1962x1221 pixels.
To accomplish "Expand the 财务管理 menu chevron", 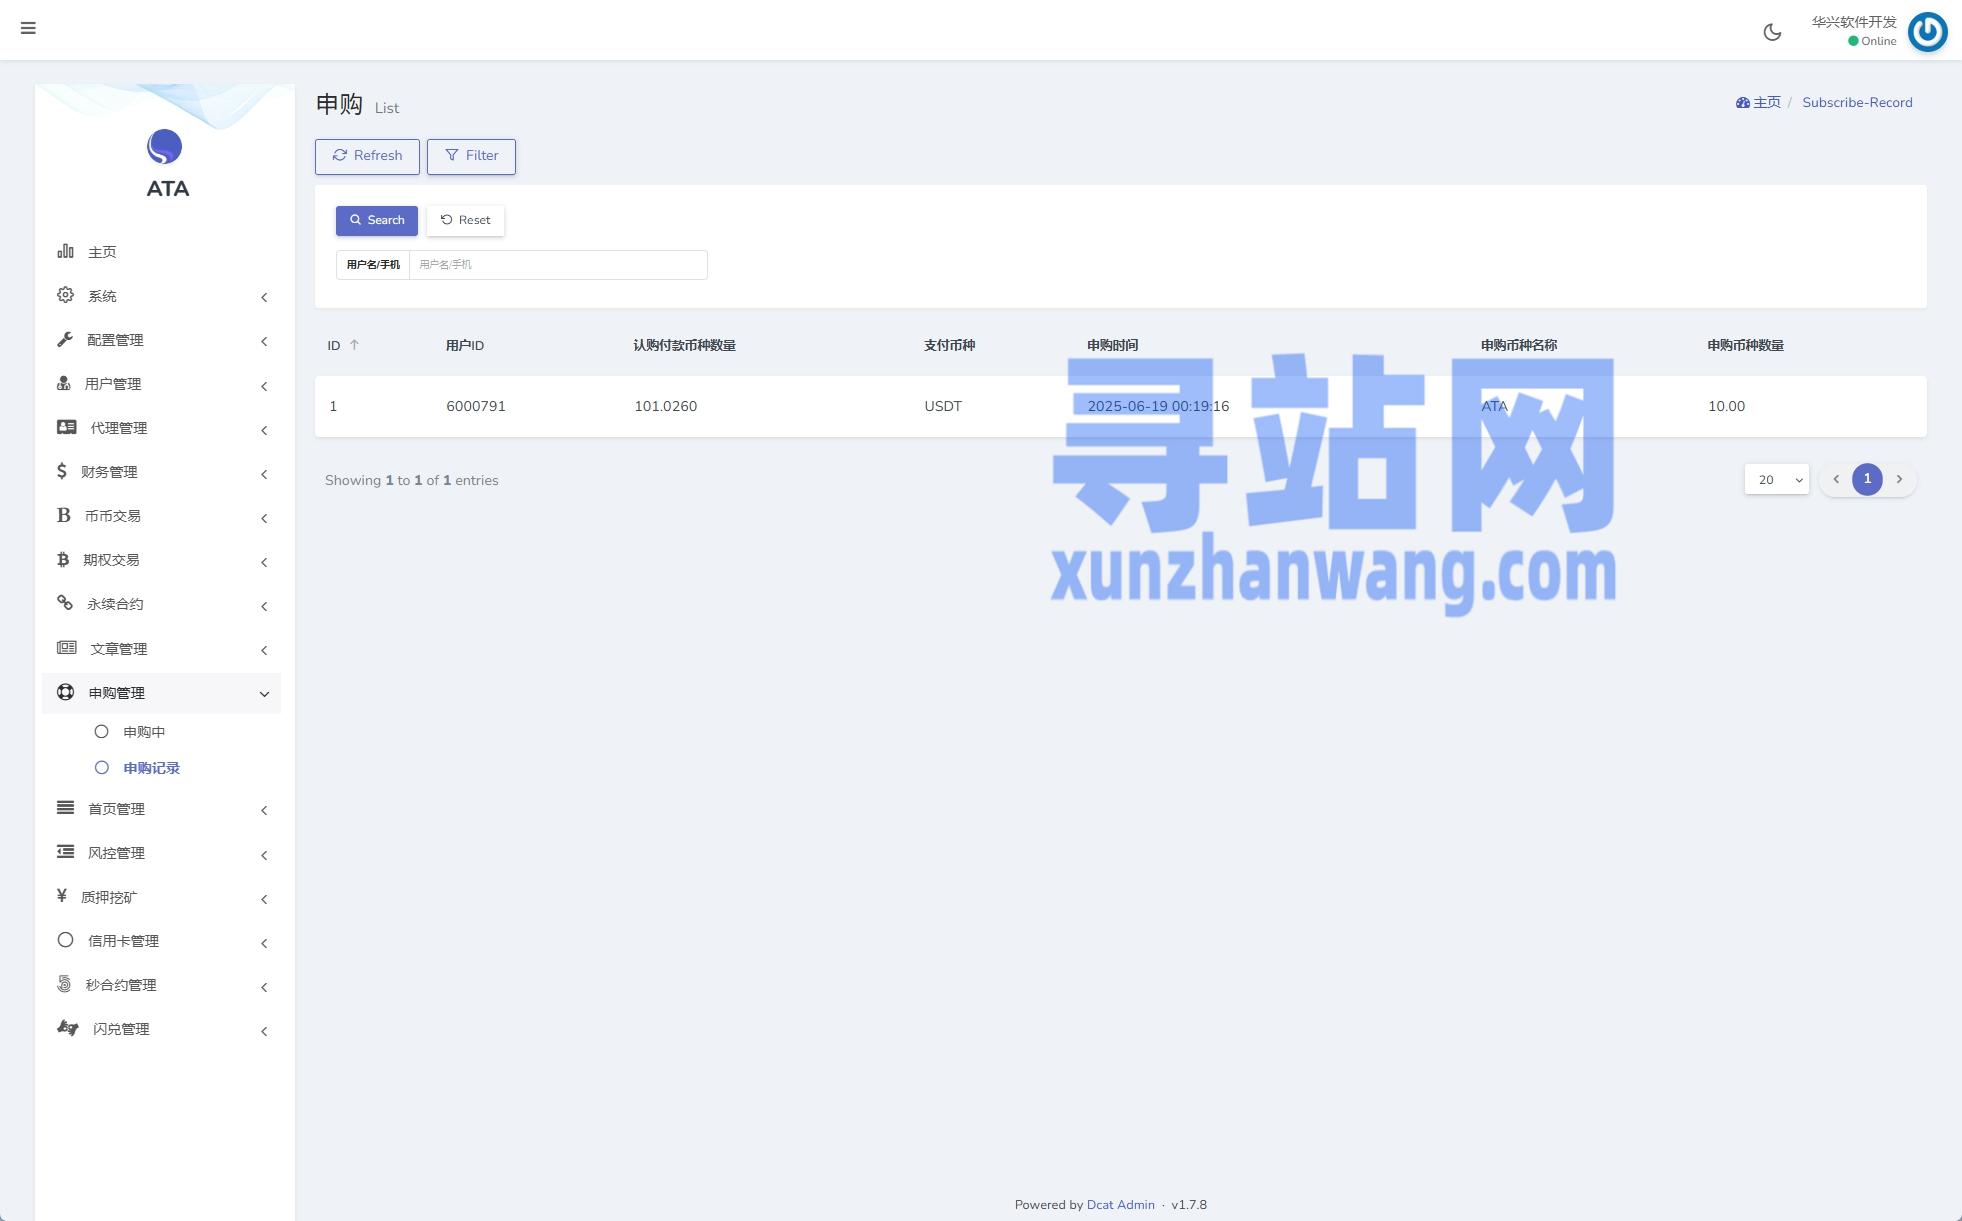I will click(264, 474).
